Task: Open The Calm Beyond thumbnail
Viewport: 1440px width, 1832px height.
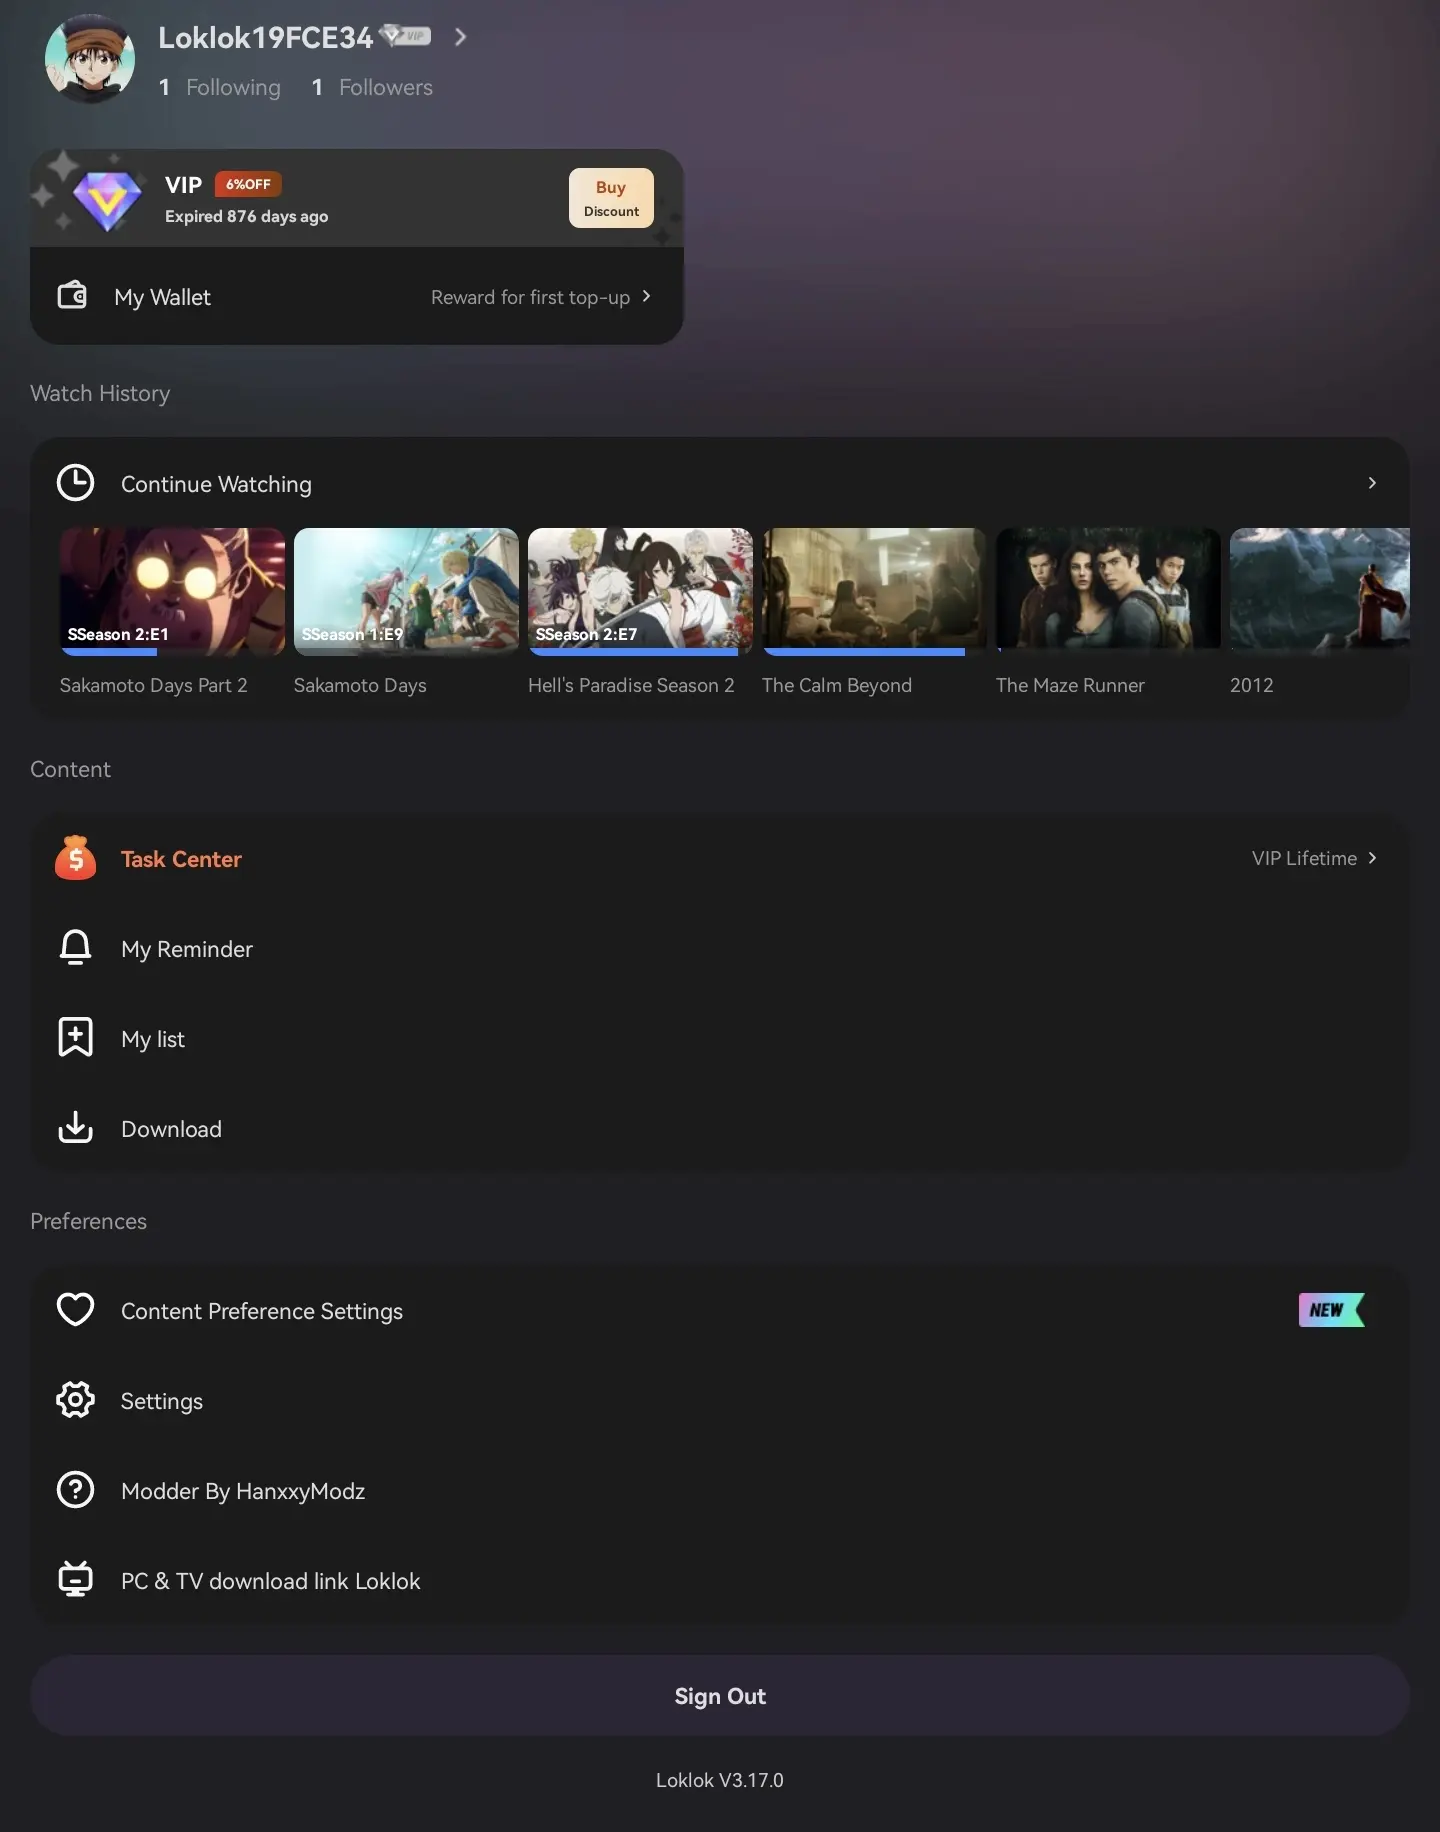Action: [x=874, y=591]
